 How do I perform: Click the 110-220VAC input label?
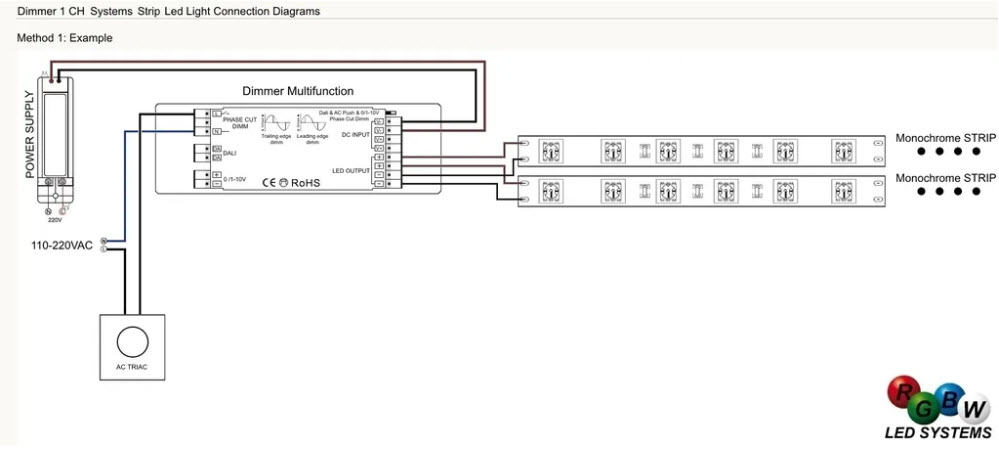[x=60, y=245]
